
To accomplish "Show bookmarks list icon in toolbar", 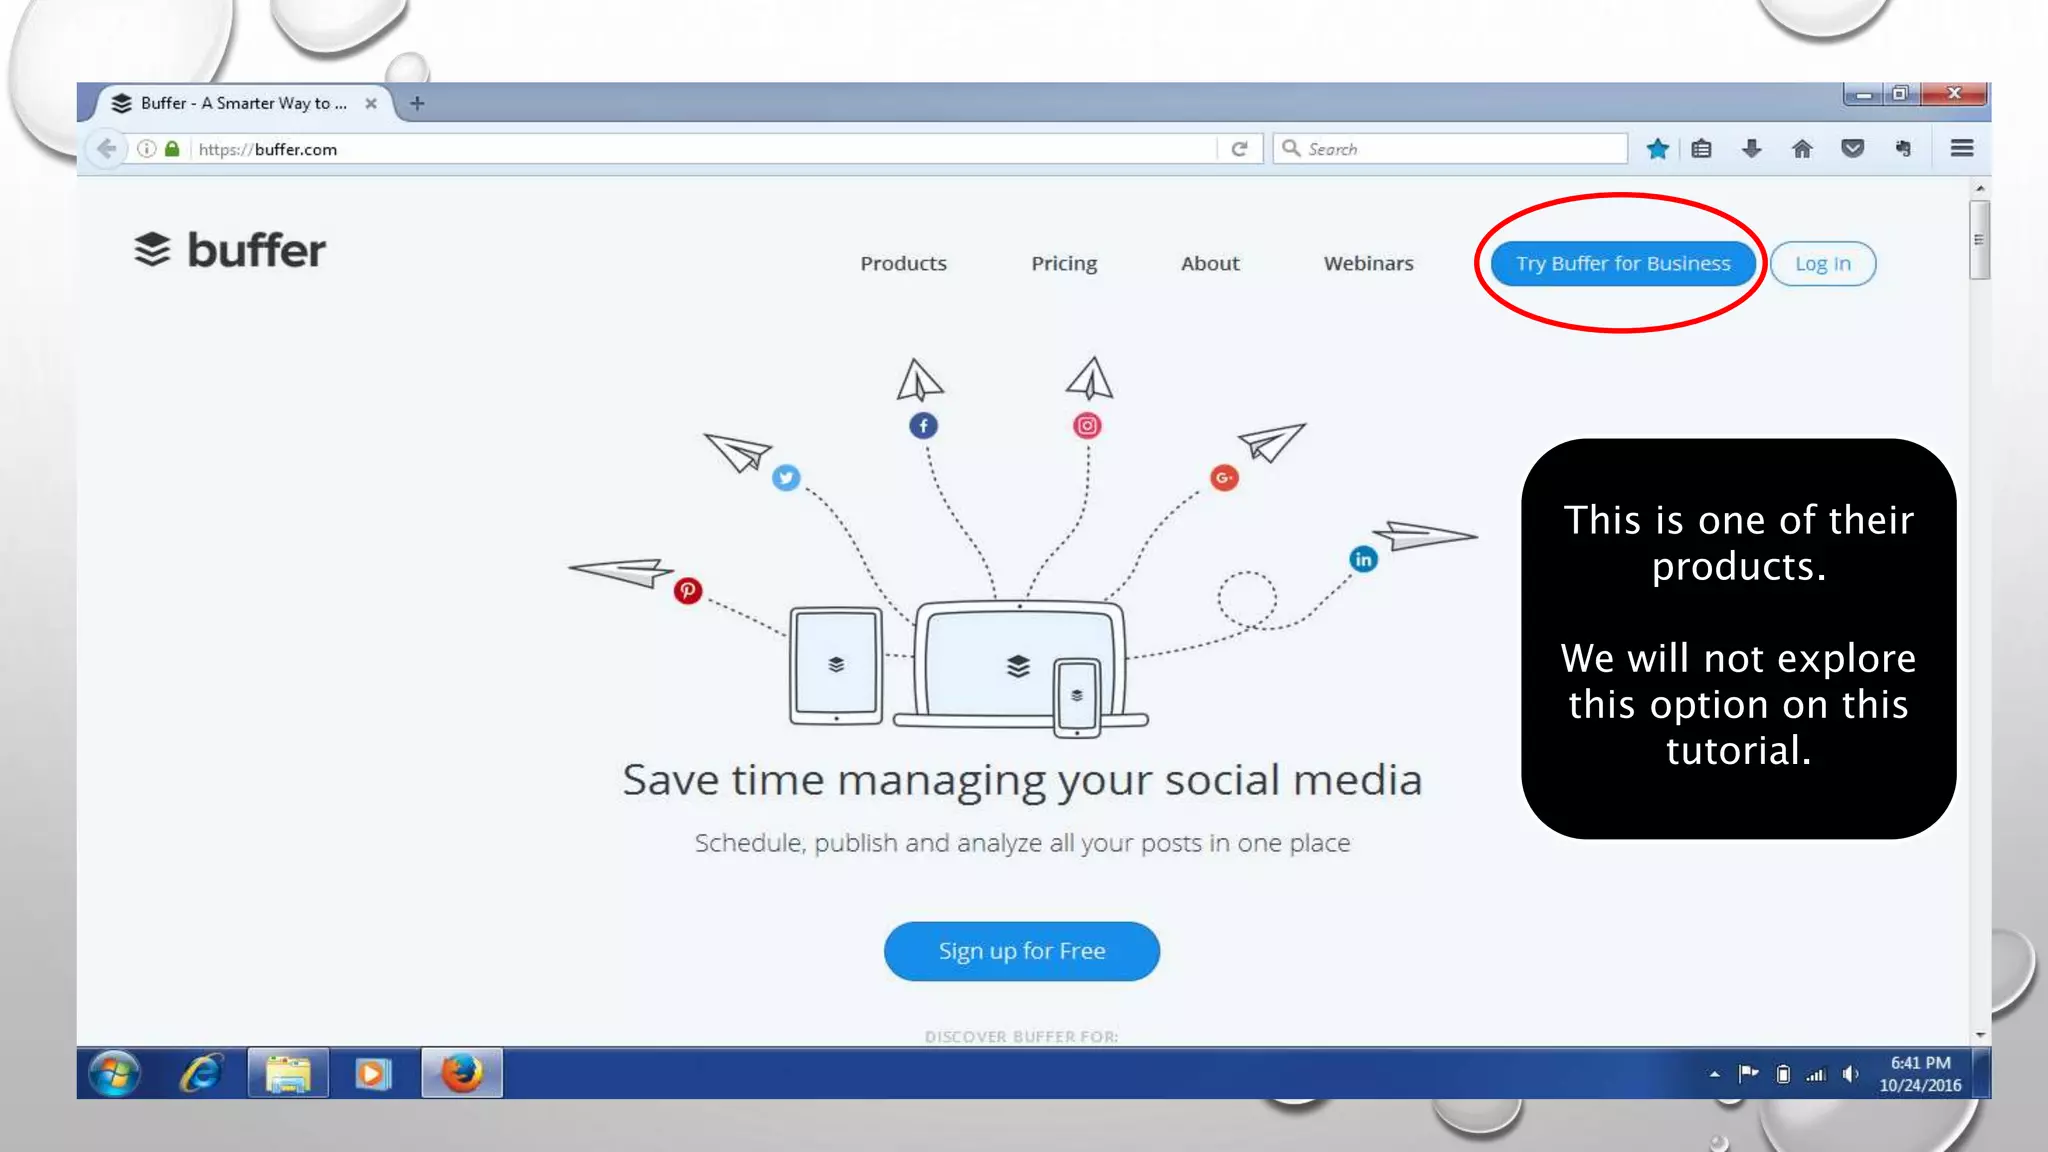I will [1702, 149].
